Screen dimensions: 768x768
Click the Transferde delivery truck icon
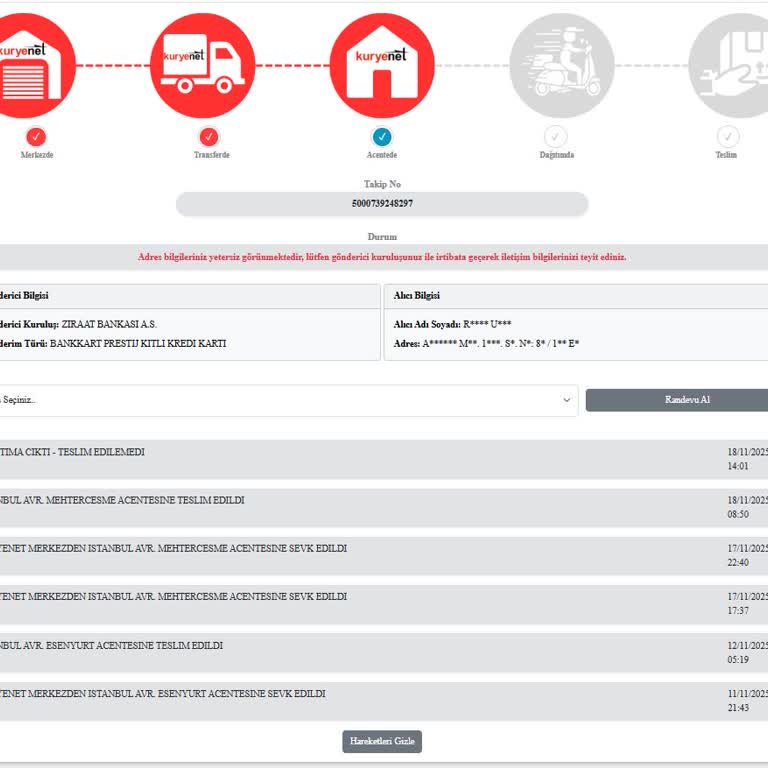pos(203,66)
